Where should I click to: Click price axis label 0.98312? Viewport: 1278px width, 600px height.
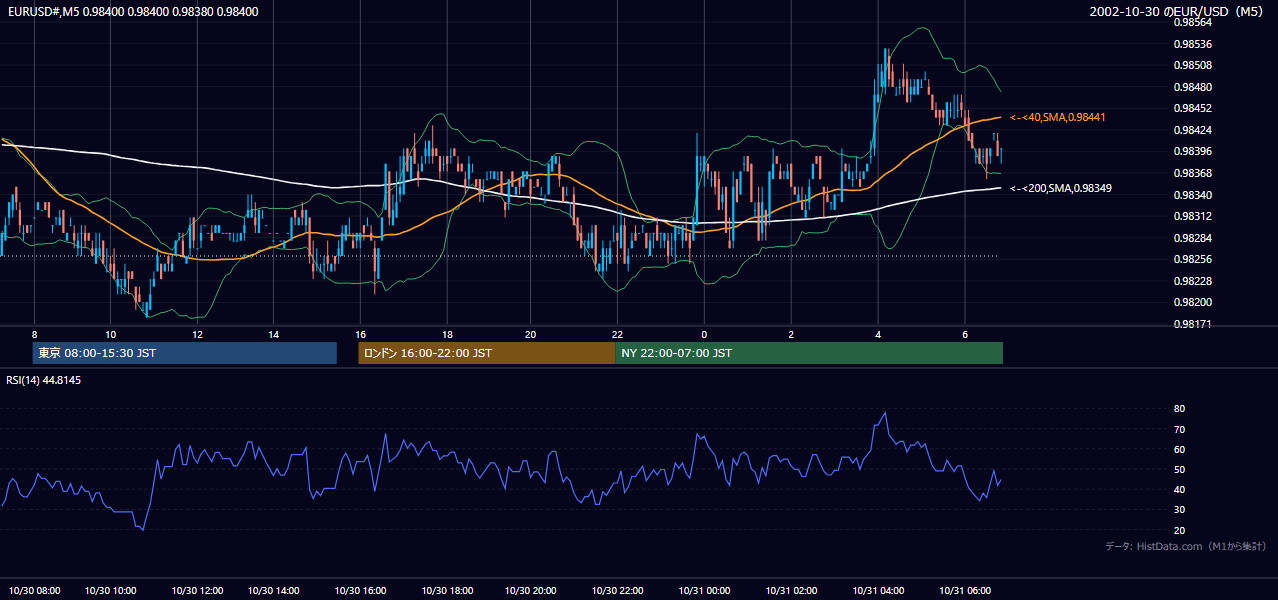(1192, 216)
